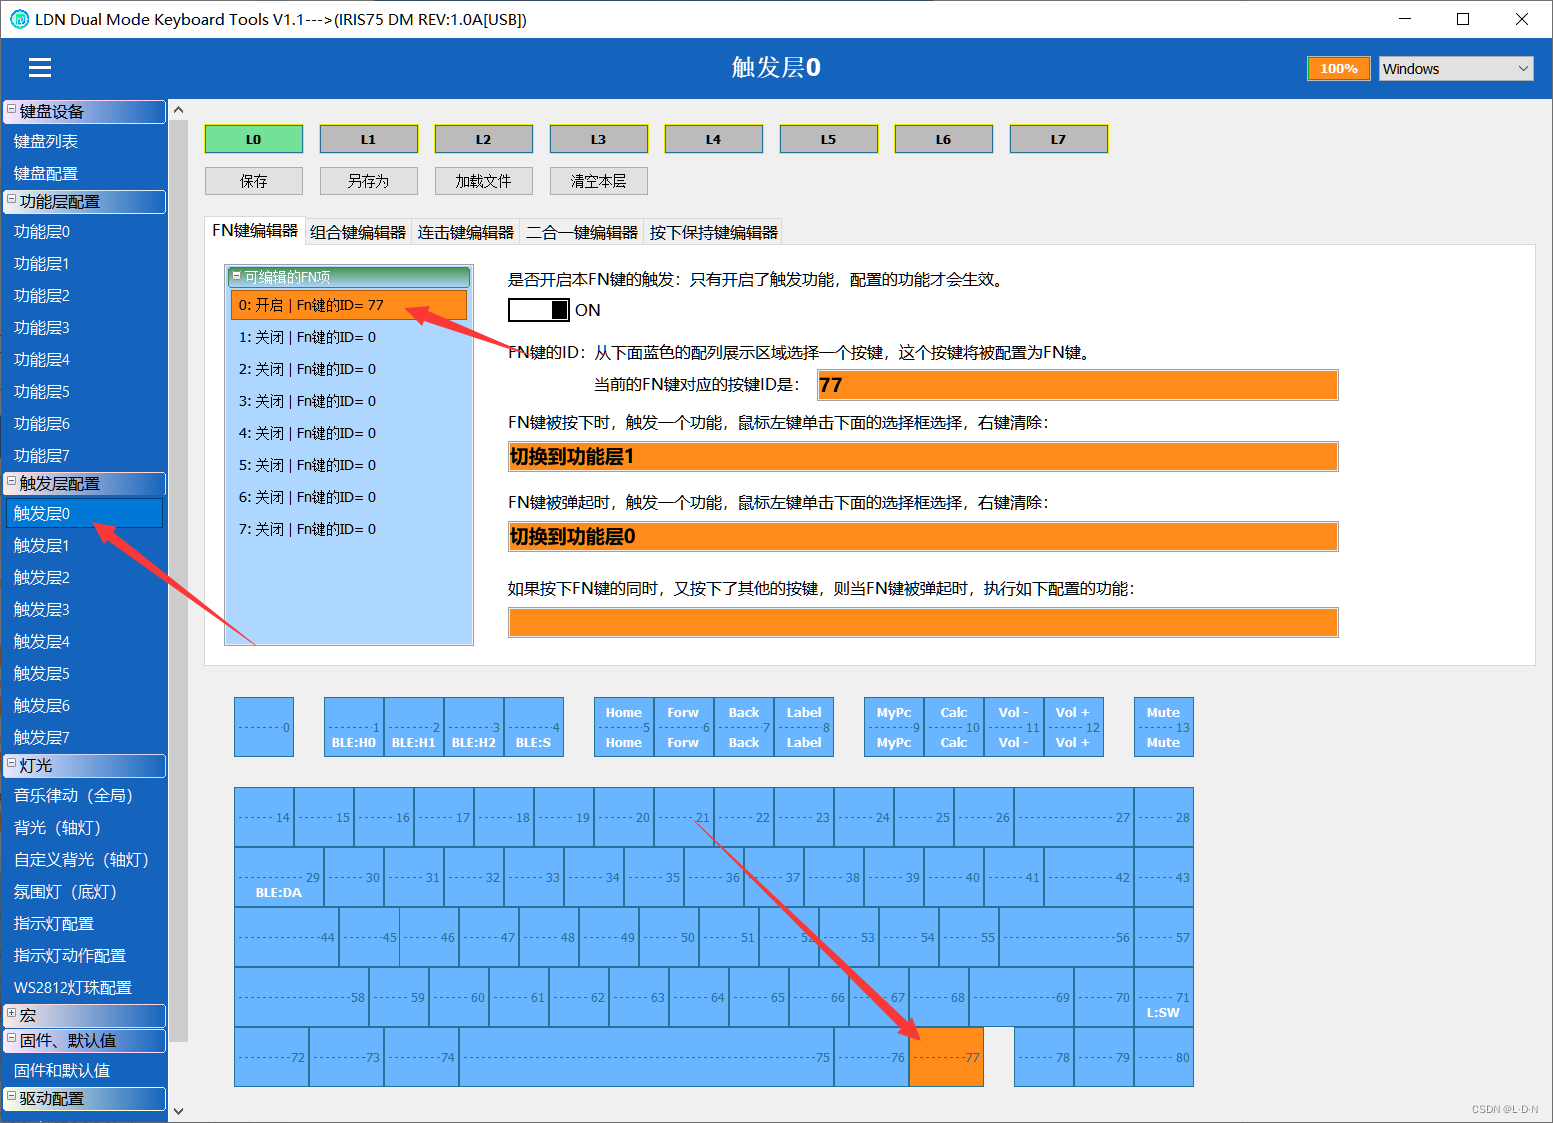Open 功能层7 in sidebar
The image size is (1553, 1123).
[84, 456]
